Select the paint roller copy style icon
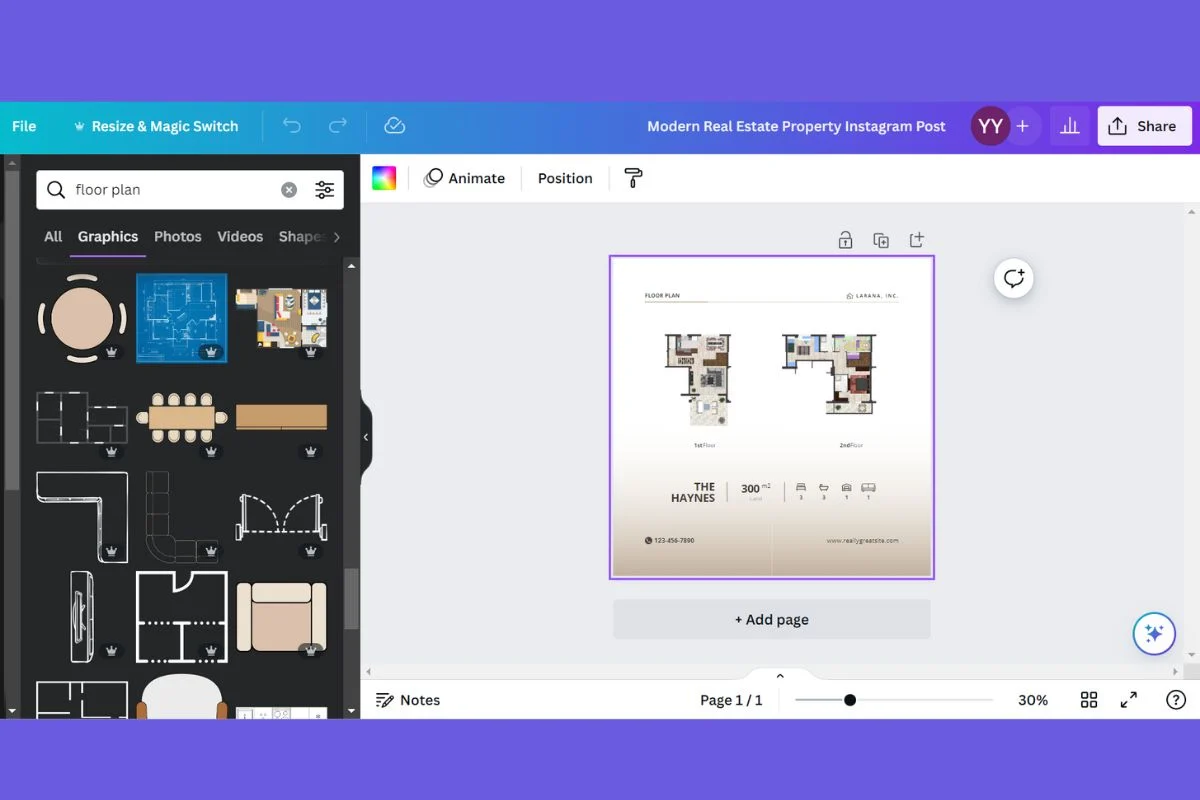The image size is (1200, 800). point(633,178)
